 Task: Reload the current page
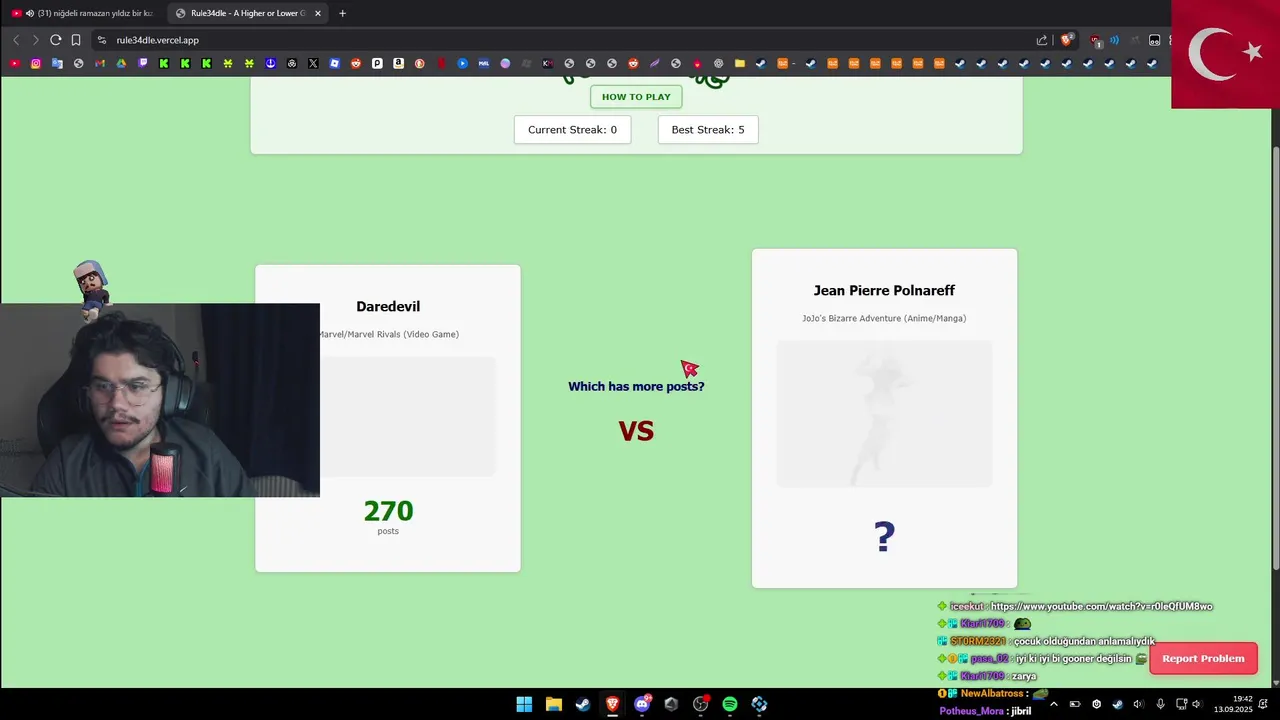55,40
